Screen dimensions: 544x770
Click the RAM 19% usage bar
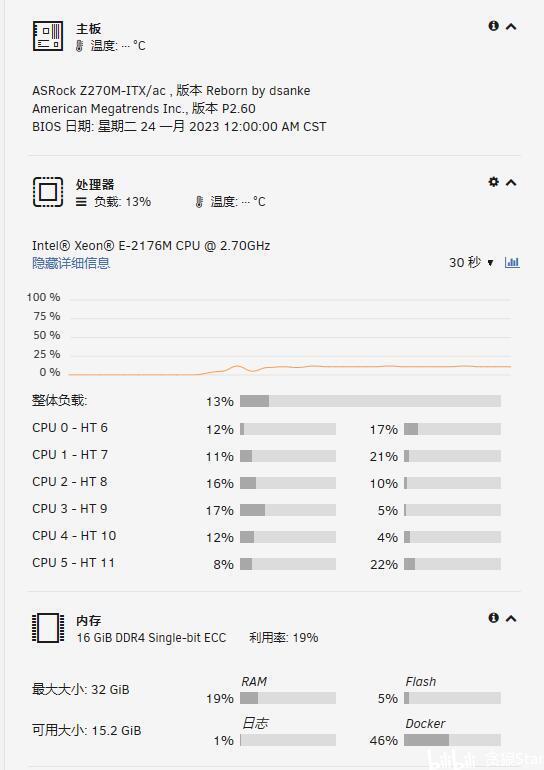[288, 698]
